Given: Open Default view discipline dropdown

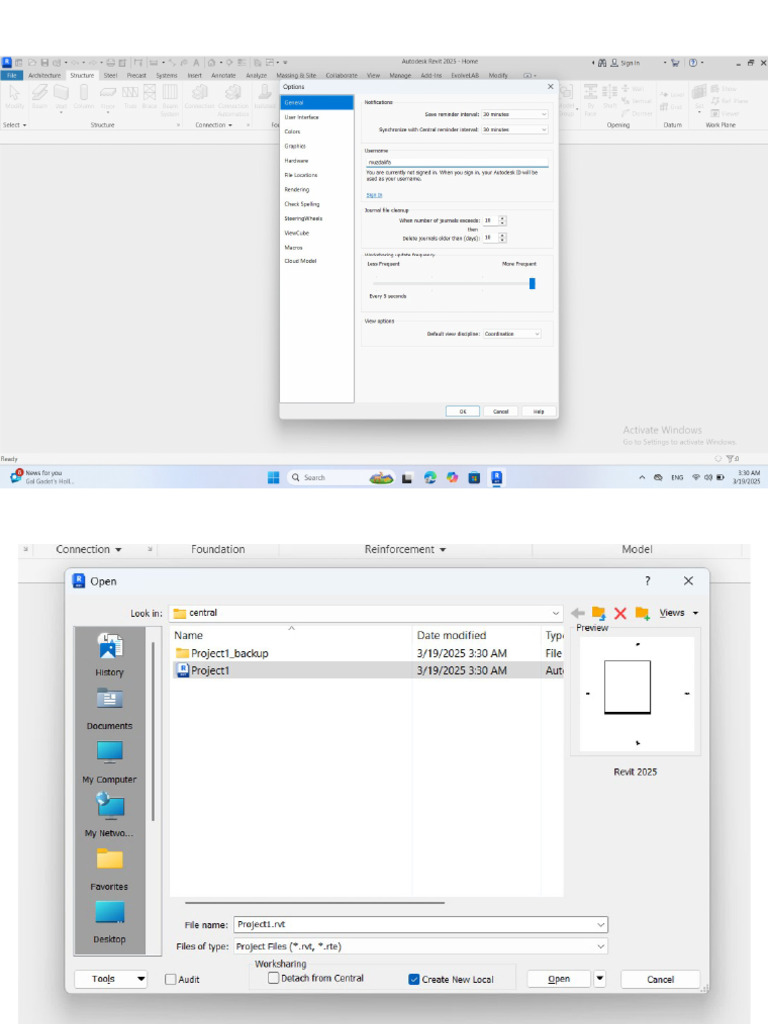Looking at the screenshot, I should [512, 334].
